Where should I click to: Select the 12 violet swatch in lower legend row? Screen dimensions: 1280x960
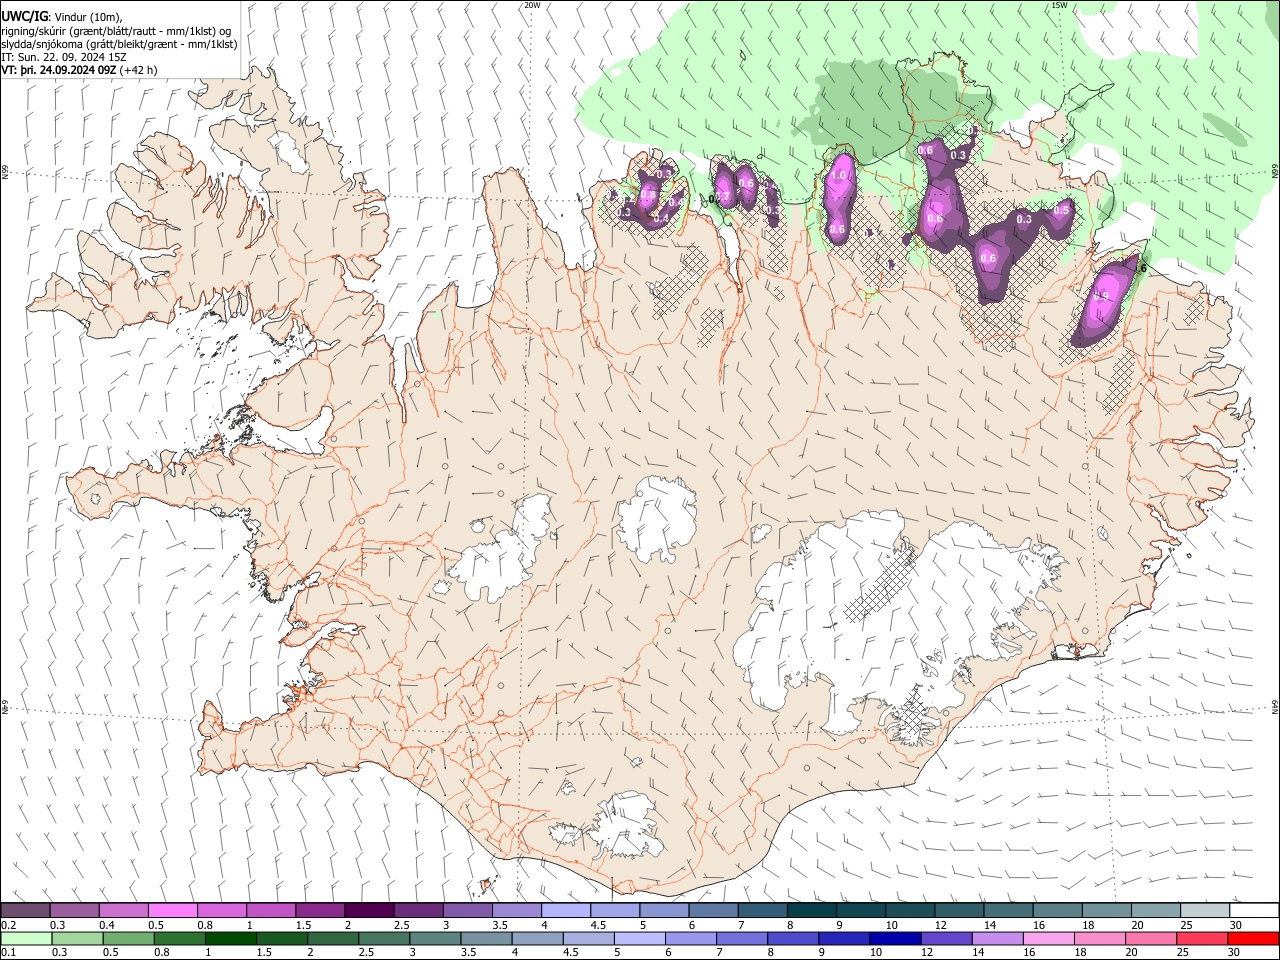[946, 938]
